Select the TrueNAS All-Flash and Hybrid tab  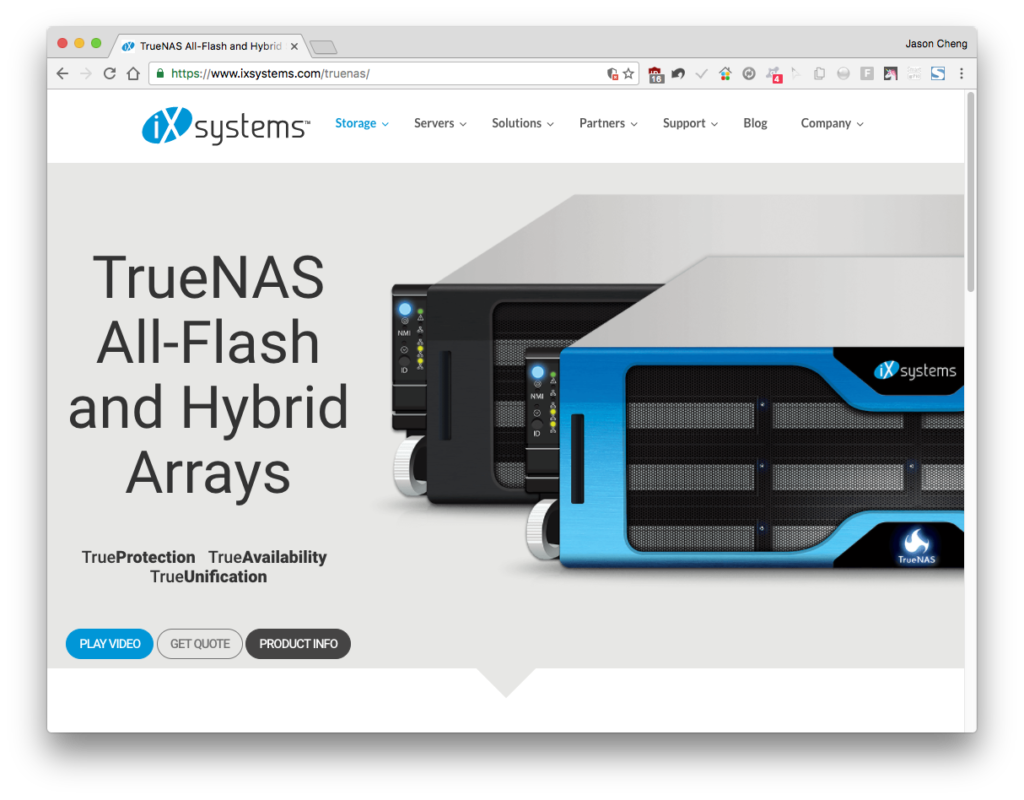(x=210, y=46)
